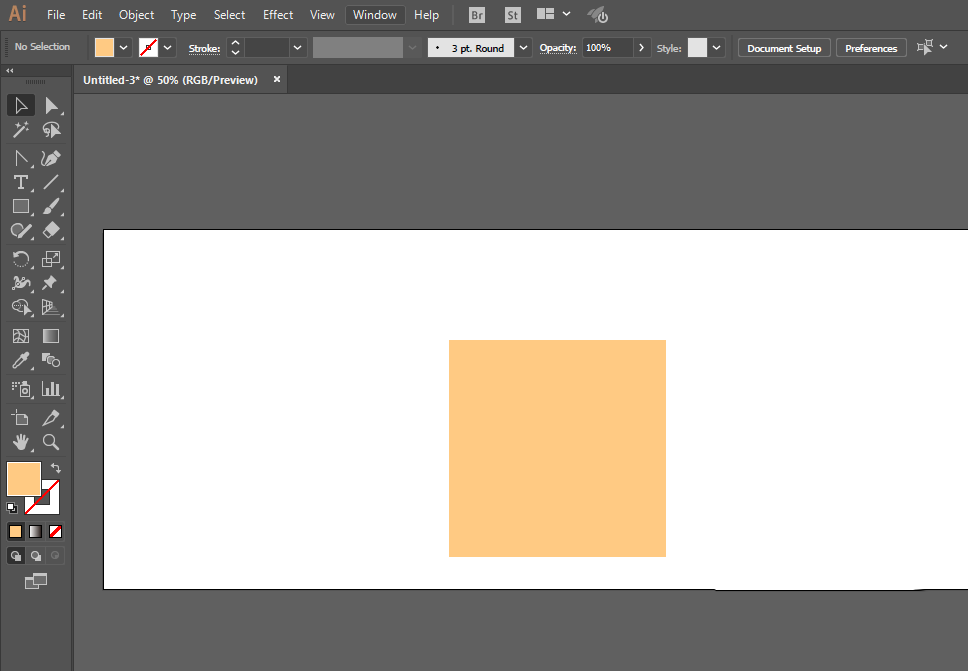Click the orange fill swatch in control bar
This screenshot has width=968, height=671.
(104, 48)
